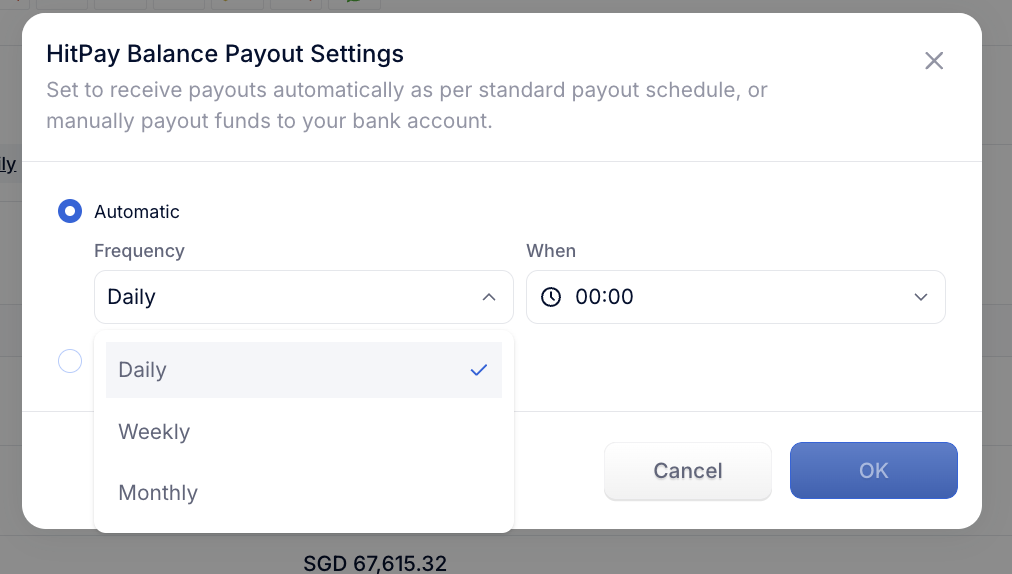This screenshot has height=574, width=1012.
Task: Expand the When time chevron arrow
Action: click(x=920, y=297)
